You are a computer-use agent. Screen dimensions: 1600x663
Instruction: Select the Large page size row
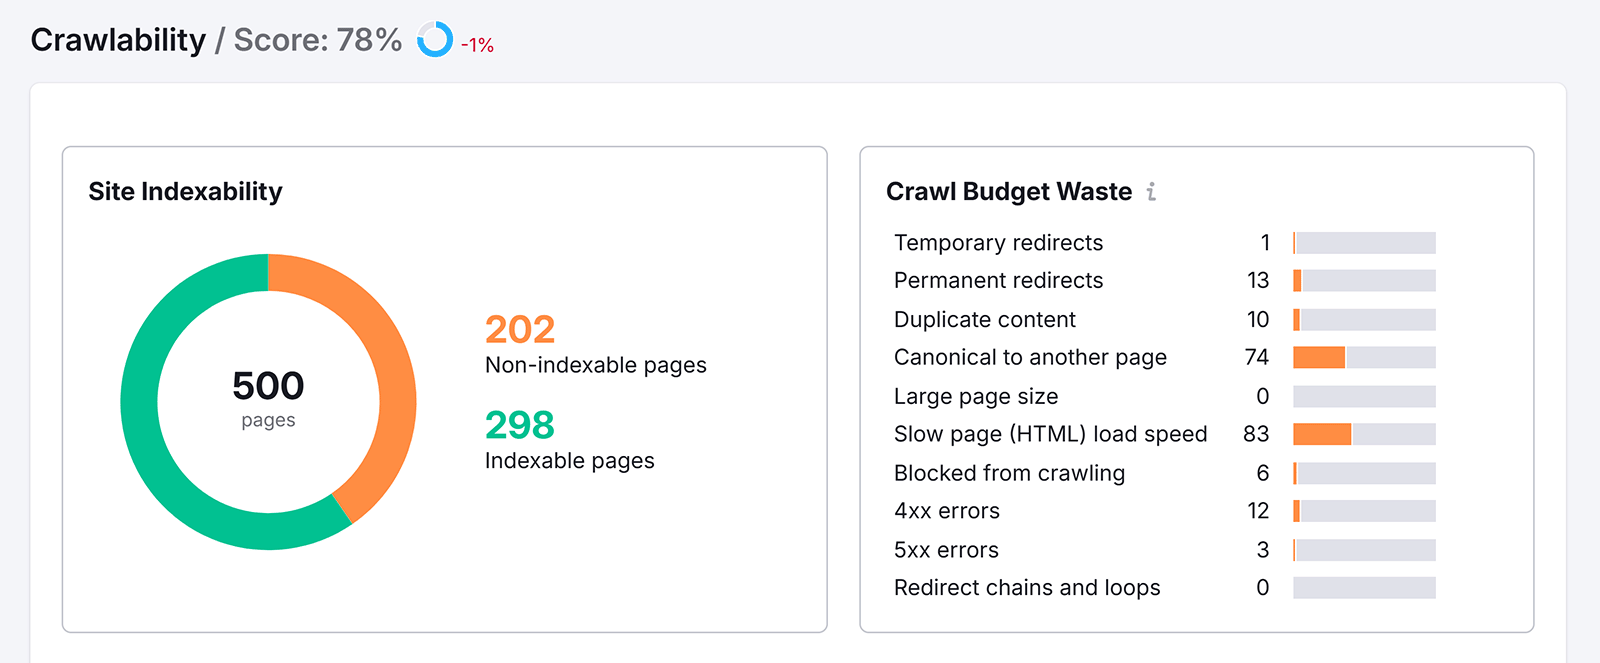[975, 397]
